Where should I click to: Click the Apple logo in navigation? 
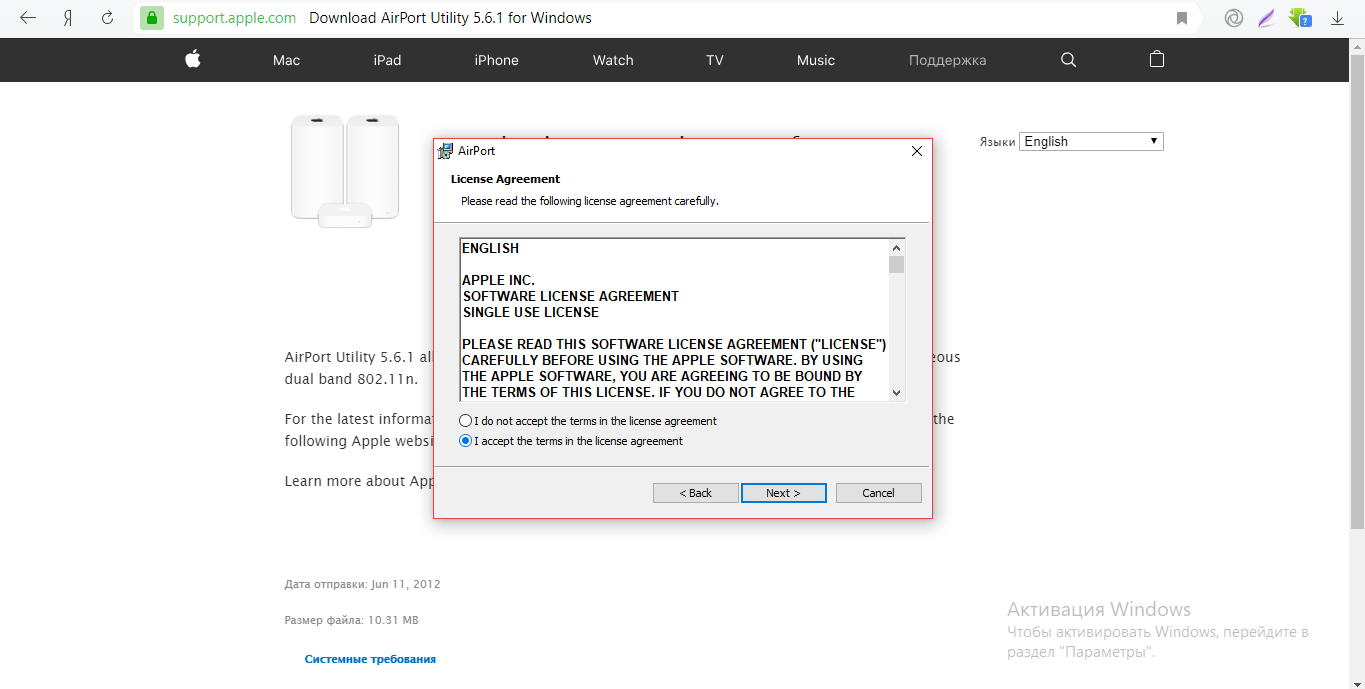tap(193, 60)
